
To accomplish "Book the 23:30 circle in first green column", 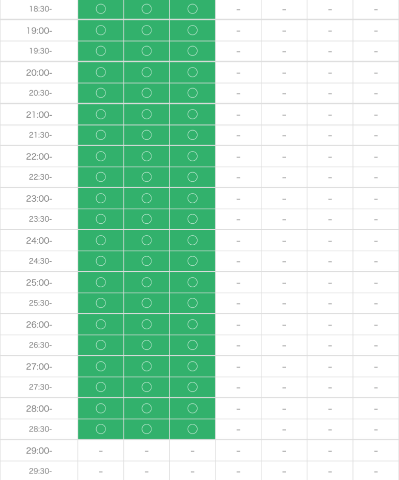I will [x=101, y=219].
